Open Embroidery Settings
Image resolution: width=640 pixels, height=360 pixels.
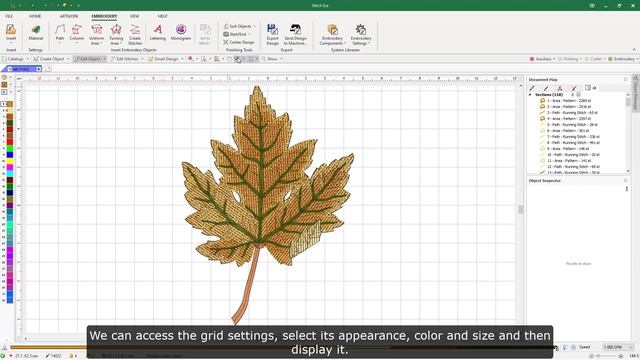tap(361, 34)
